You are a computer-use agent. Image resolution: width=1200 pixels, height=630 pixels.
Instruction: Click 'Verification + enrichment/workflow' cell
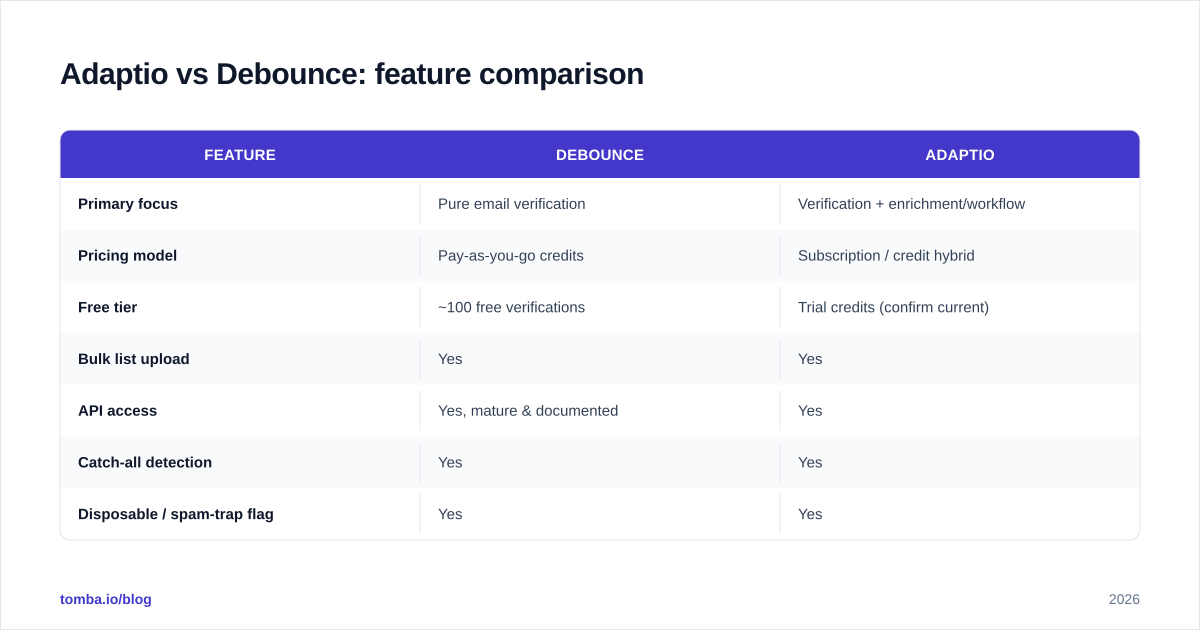(x=911, y=204)
